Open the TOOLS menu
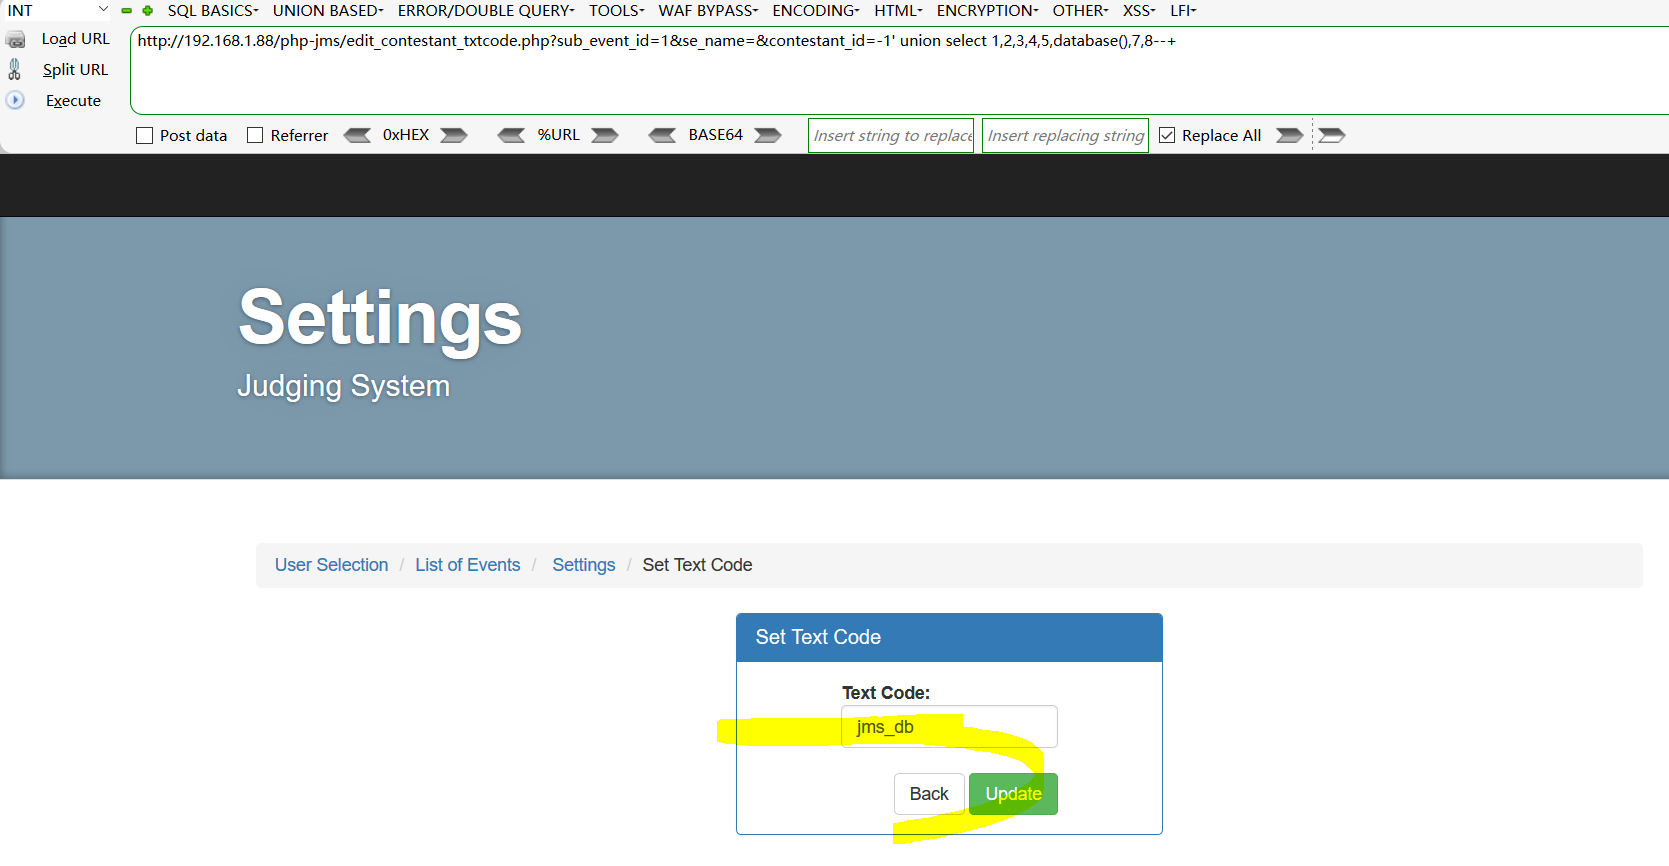Viewport: 1669px width, 866px height. pos(616,10)
